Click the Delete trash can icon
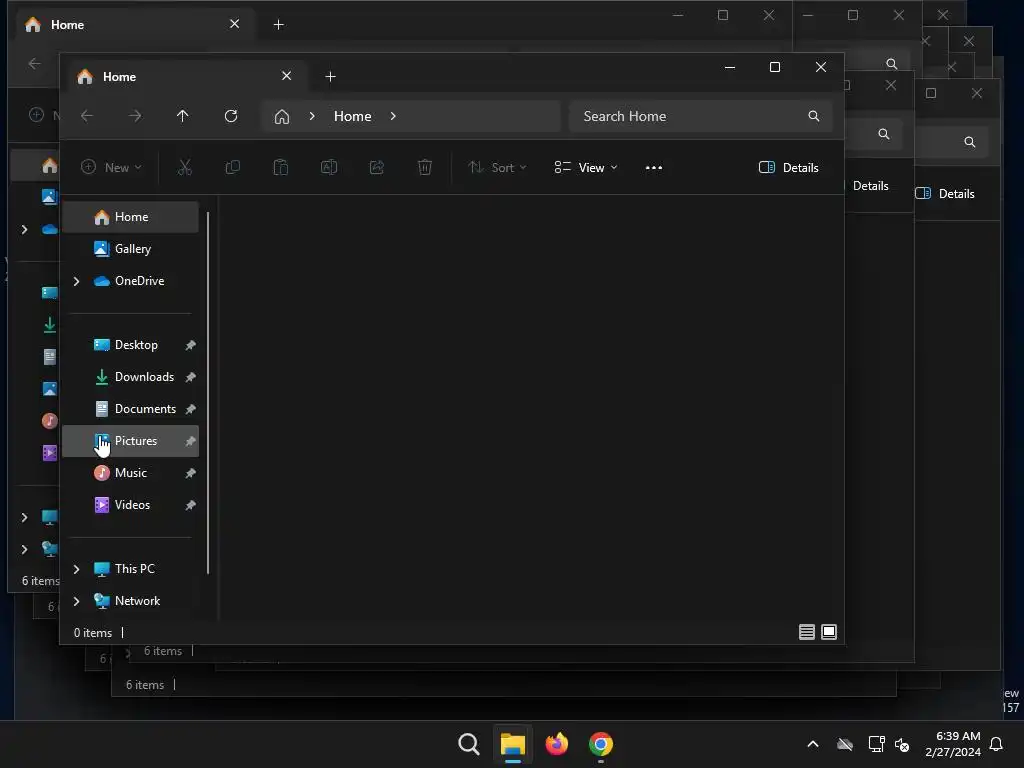 tap(424, 168)
